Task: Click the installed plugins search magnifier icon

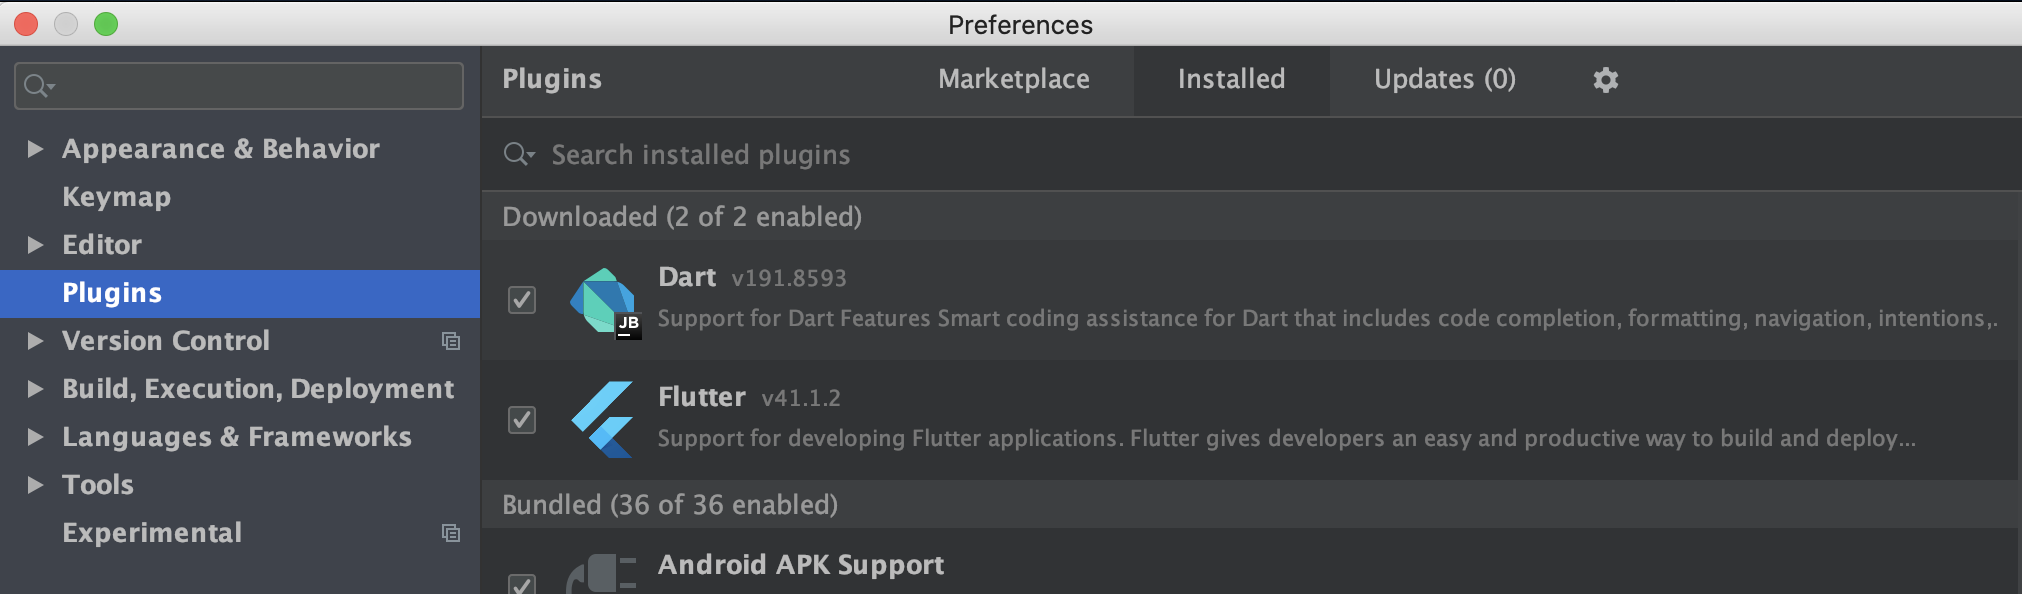Action: coord(519,154)
